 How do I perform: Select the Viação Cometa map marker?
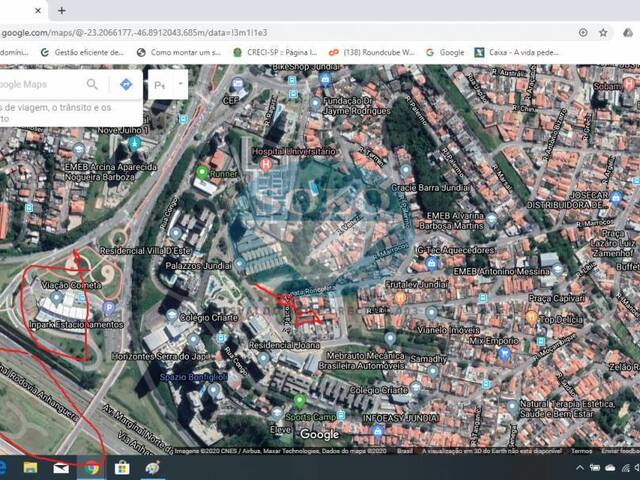point(56,298)
